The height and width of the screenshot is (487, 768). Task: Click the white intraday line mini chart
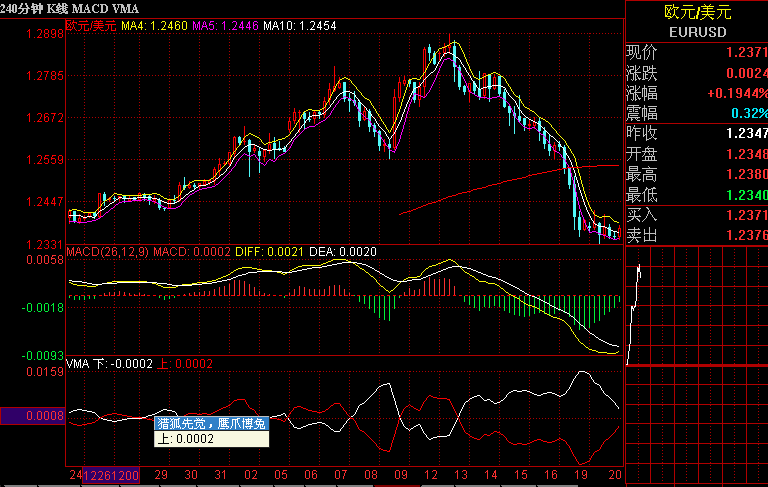tap(634, 315)
